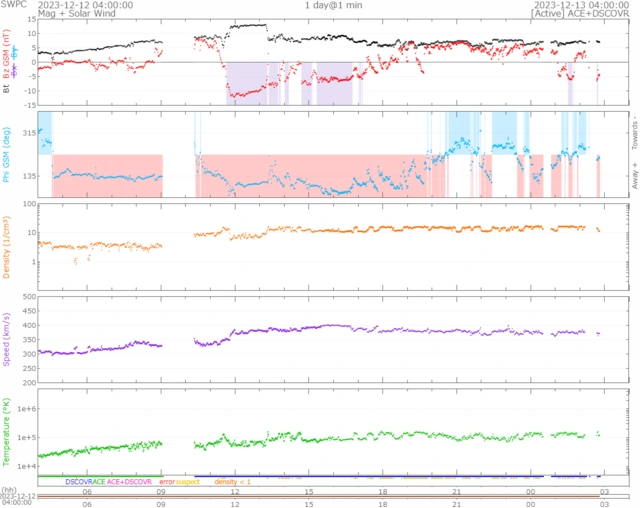Click the 250 tick on Speed axis

coord(29,368)
